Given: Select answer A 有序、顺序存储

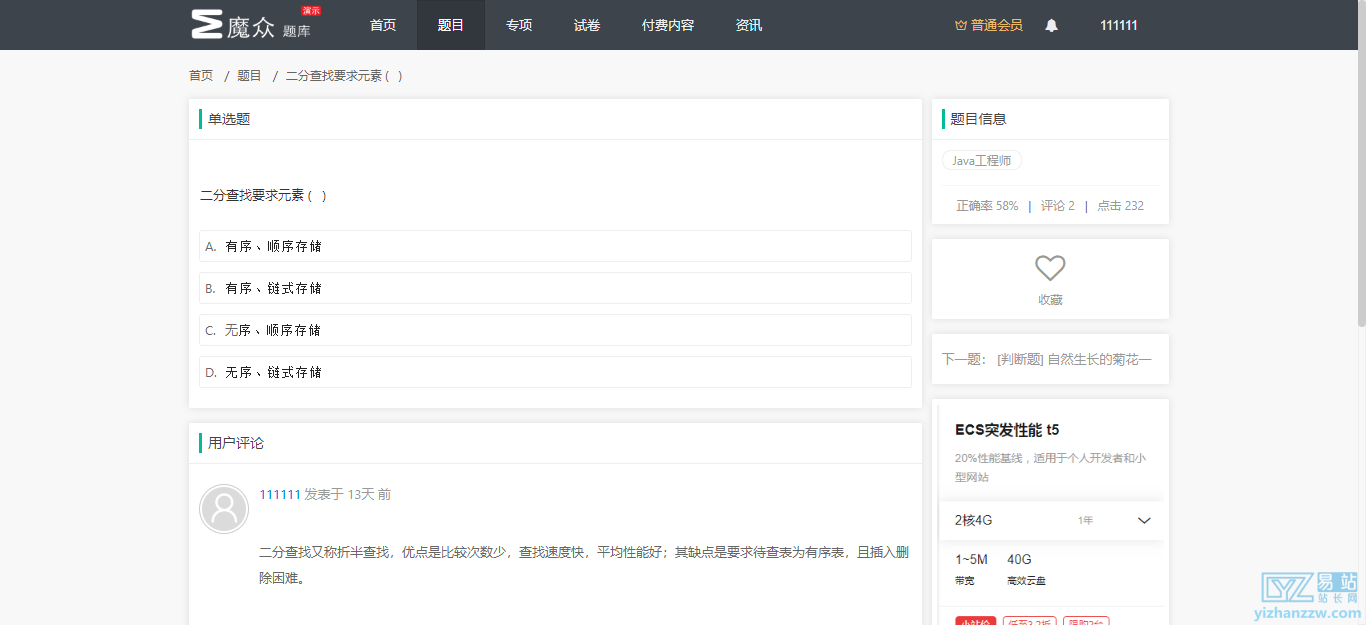Looking at the screenshot, I should pyautogui.click(x=555, y=246).
